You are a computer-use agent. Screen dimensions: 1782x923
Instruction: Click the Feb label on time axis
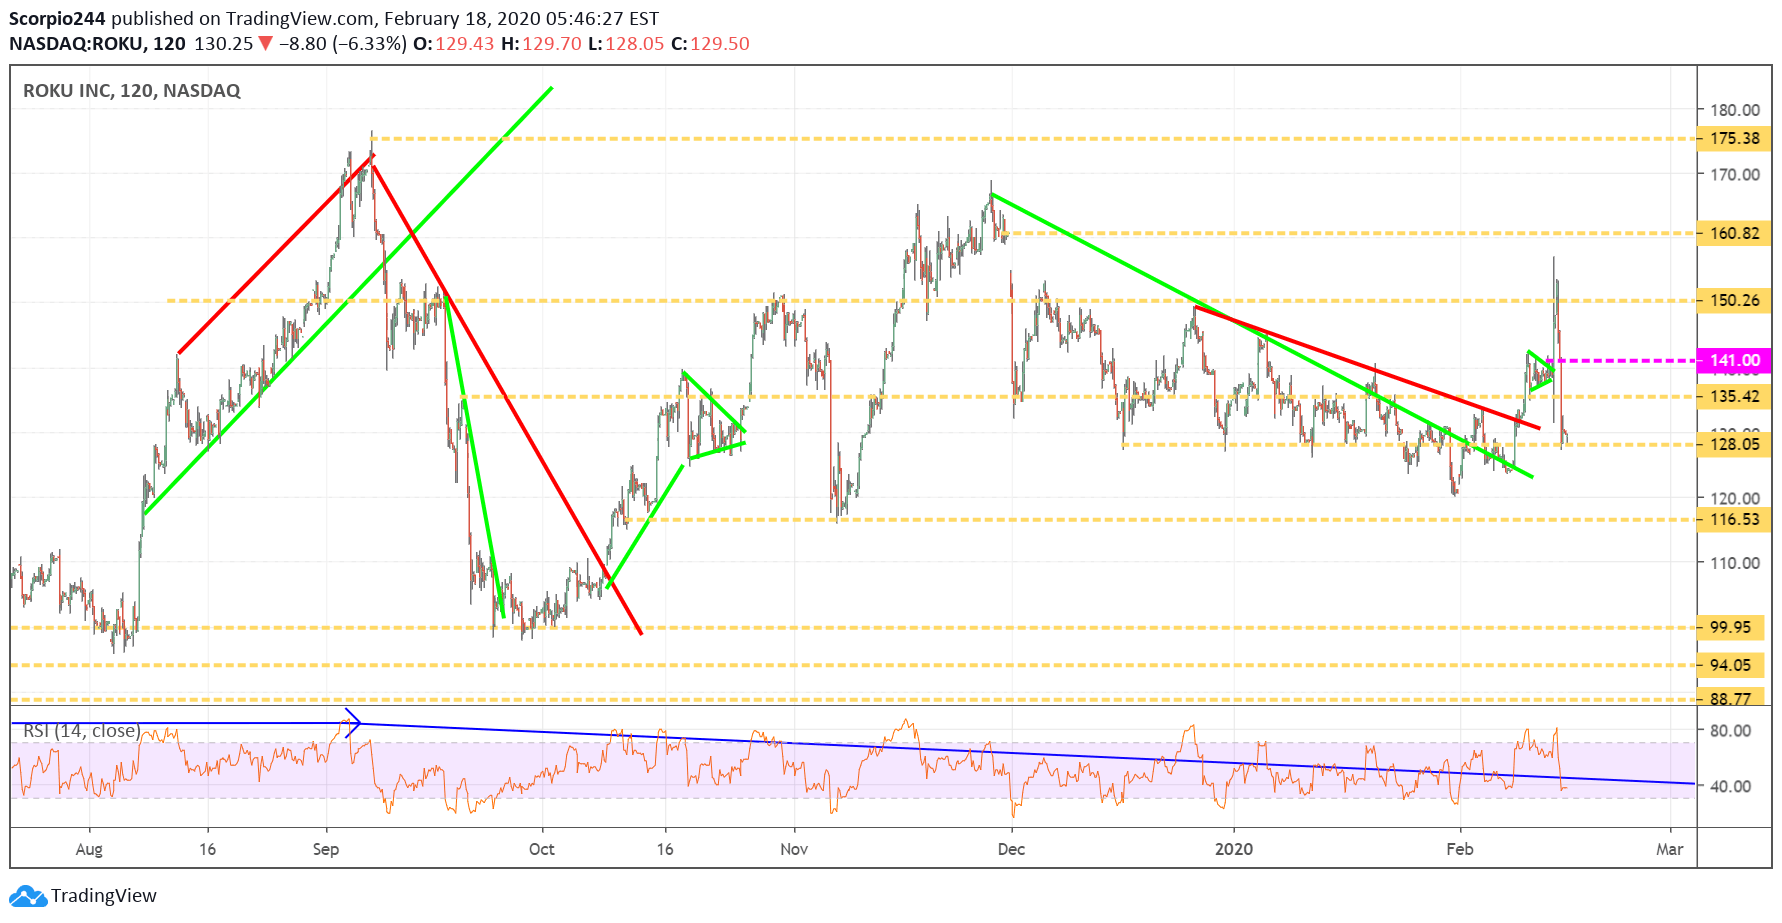click(1460, 849)
